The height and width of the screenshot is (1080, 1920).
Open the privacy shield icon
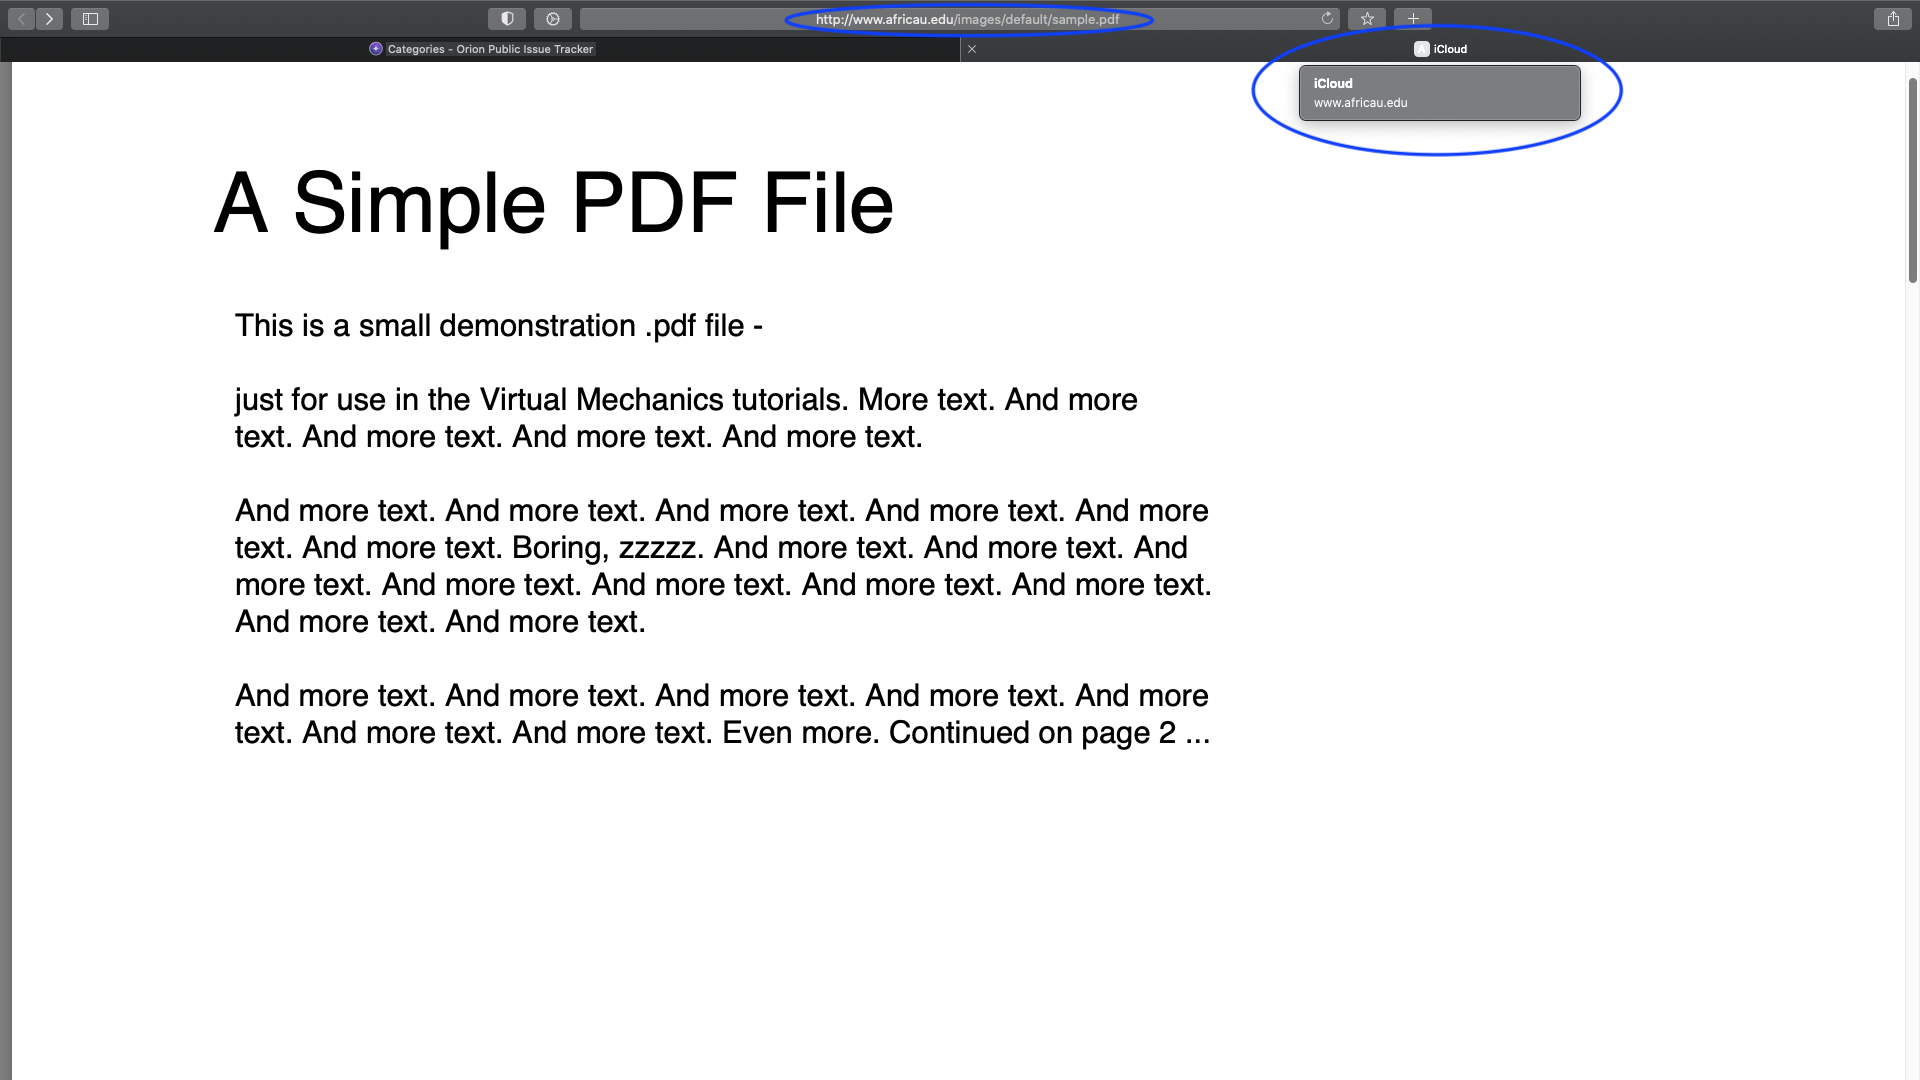(x=507, y=19)
